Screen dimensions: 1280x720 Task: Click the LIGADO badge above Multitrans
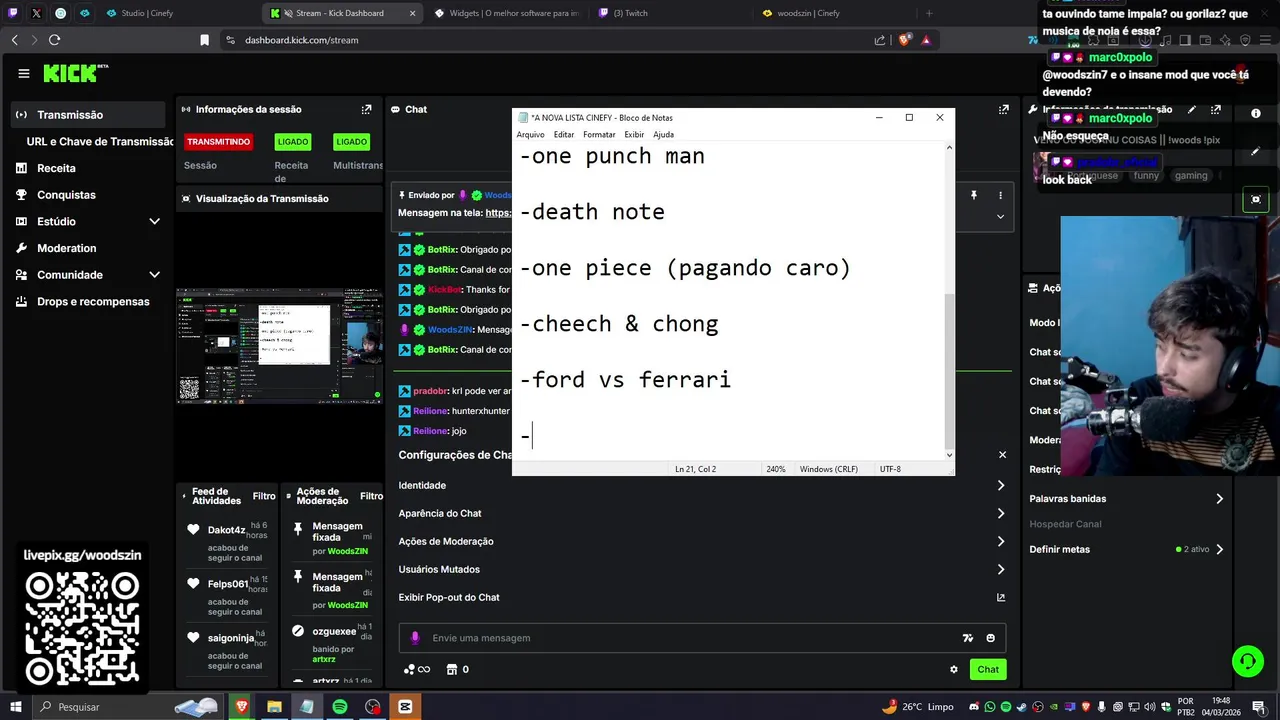coord(352,142)
